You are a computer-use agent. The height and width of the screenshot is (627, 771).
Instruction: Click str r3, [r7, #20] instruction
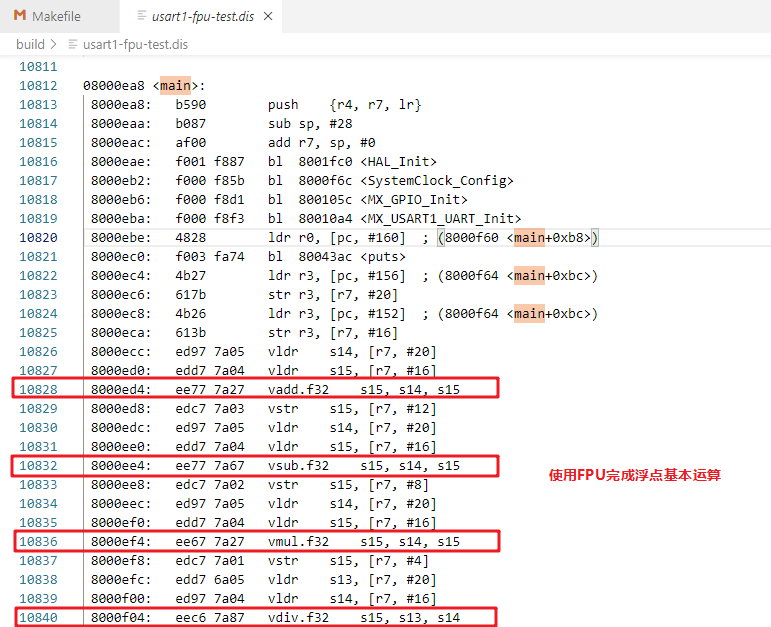click(x=333, y=295)
